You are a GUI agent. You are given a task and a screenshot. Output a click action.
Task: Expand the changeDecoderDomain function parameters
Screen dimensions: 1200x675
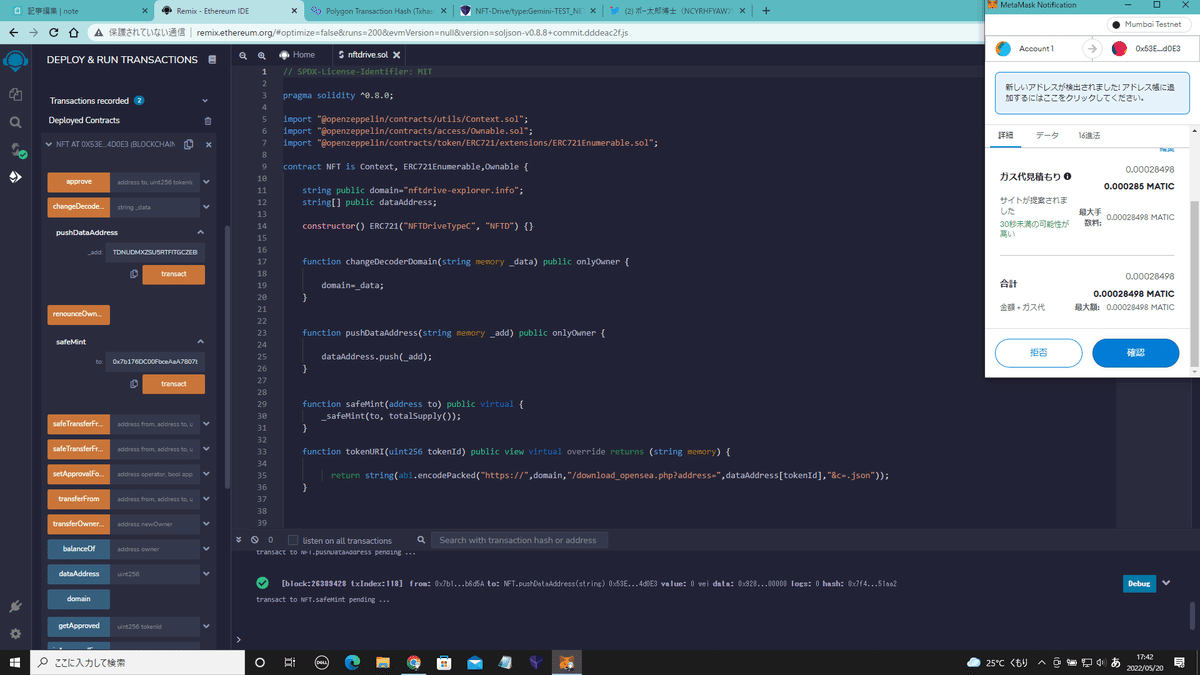coord(206,207)
